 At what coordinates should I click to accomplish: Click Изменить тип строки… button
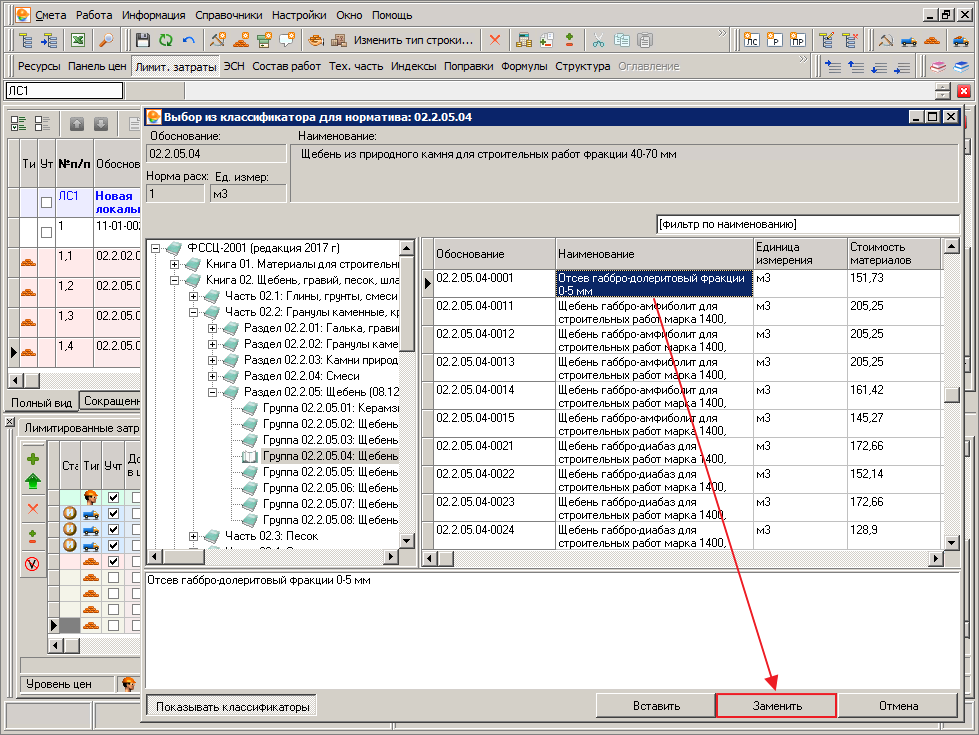[x=413, y=41]
